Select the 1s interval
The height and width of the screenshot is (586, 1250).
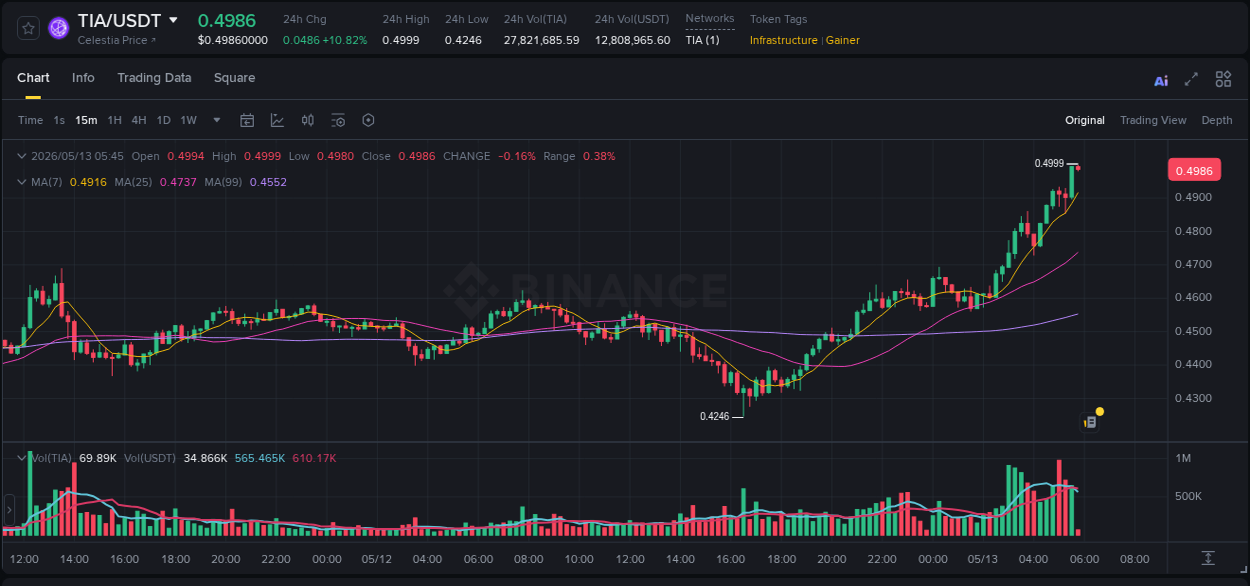(x=59, y=120)
